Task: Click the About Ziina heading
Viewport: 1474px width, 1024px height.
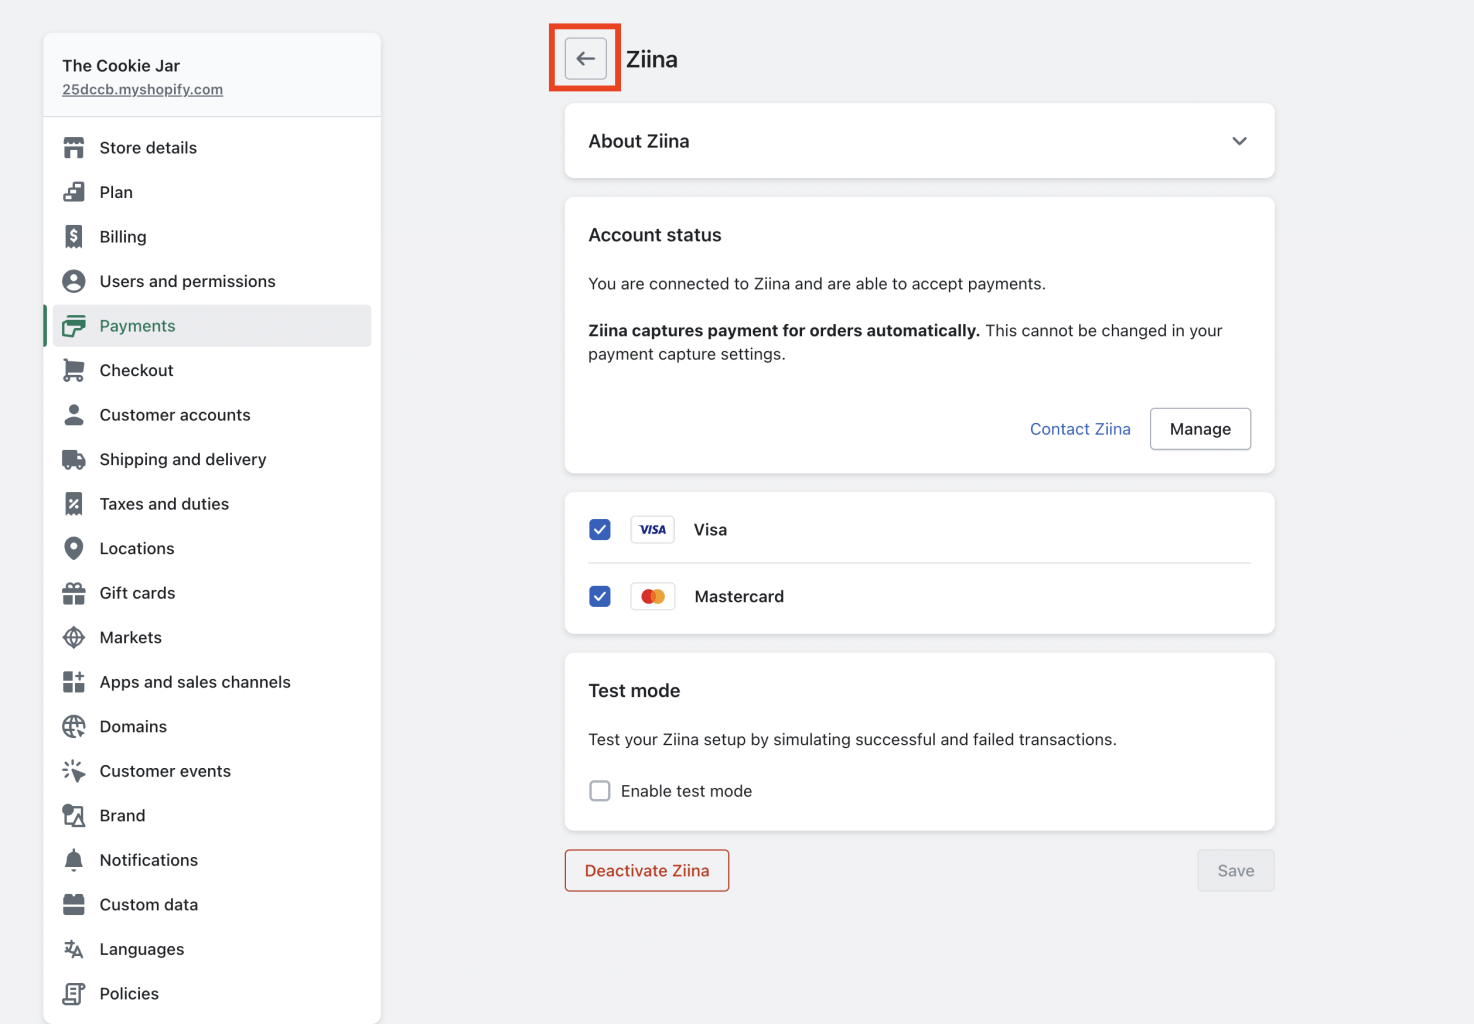Action: pyautogui.click(x=639, y=141)
